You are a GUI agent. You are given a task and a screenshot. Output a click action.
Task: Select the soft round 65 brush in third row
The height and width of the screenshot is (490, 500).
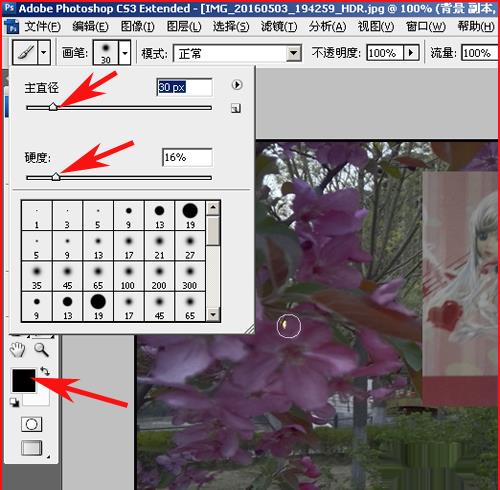(x=98, y=276)
